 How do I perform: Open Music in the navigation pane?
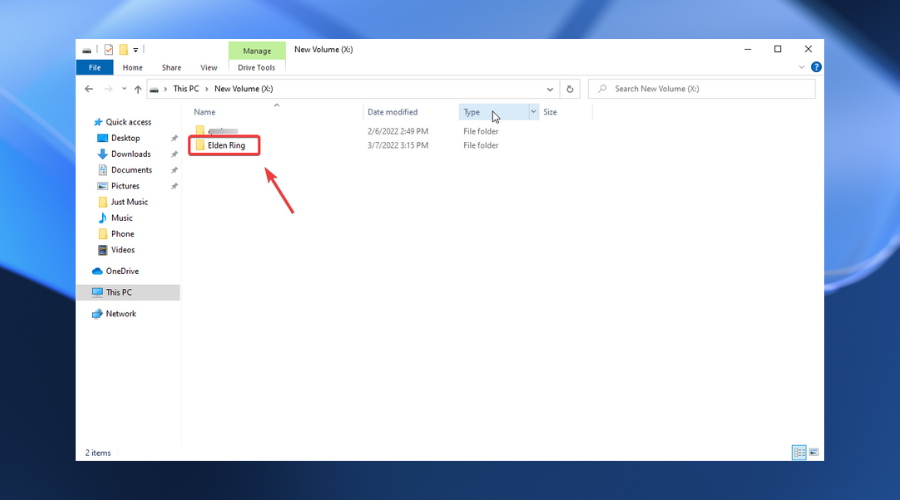click(x=115, y=218)
